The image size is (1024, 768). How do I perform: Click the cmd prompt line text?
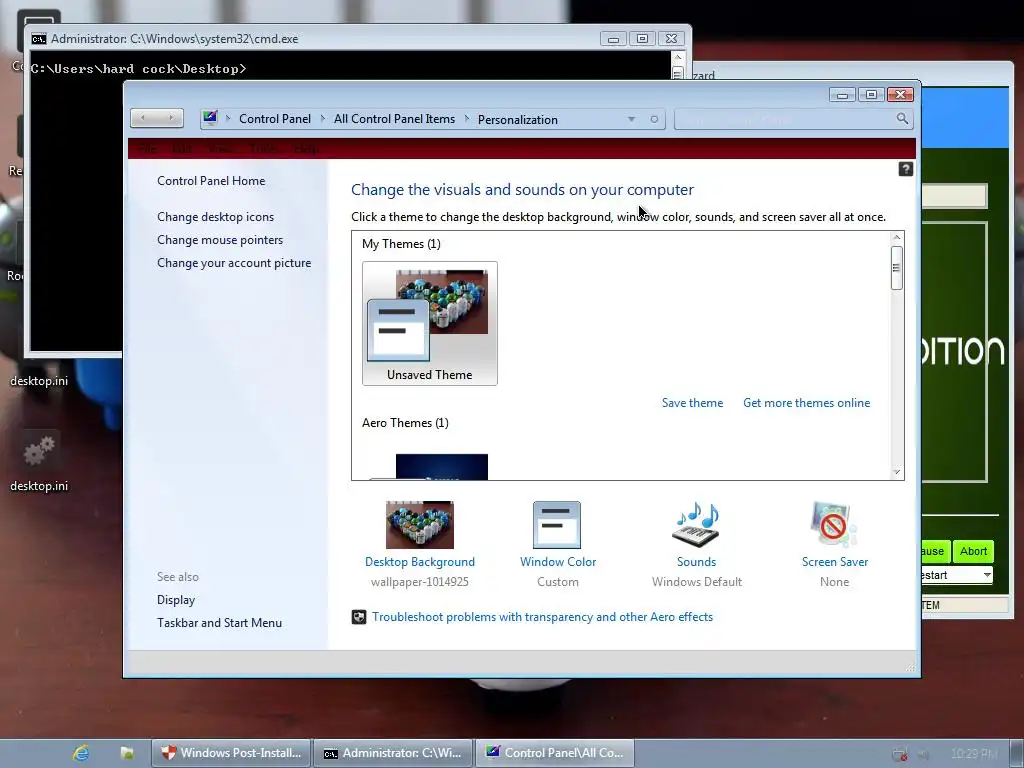138,69
